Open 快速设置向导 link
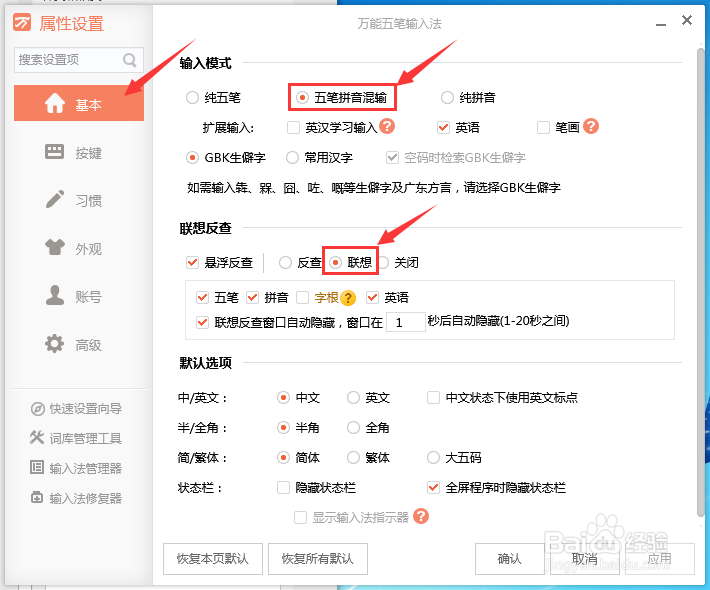Viewport: 710px width, 590px height. [86, 409]
